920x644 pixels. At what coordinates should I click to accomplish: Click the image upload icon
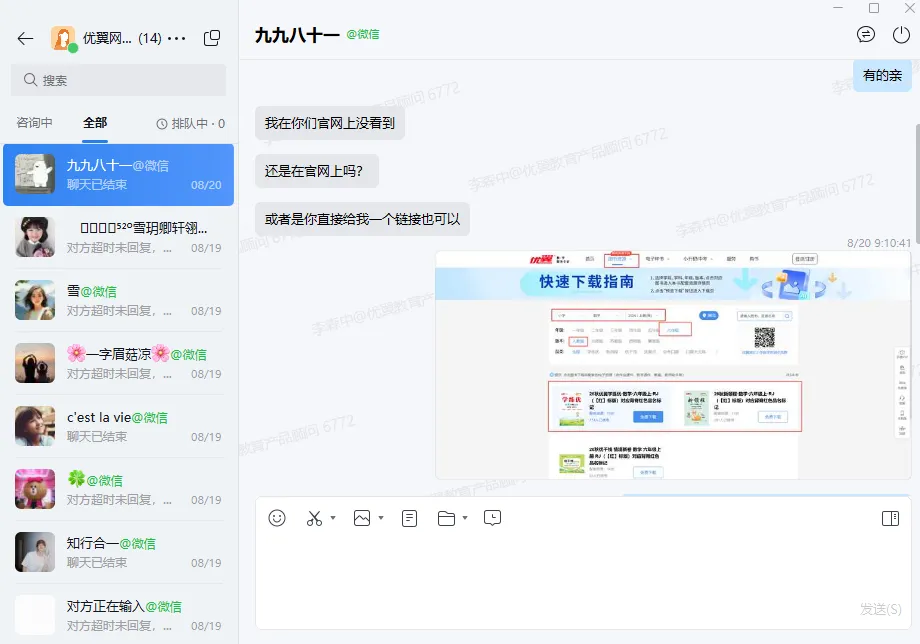pos(362,518)
